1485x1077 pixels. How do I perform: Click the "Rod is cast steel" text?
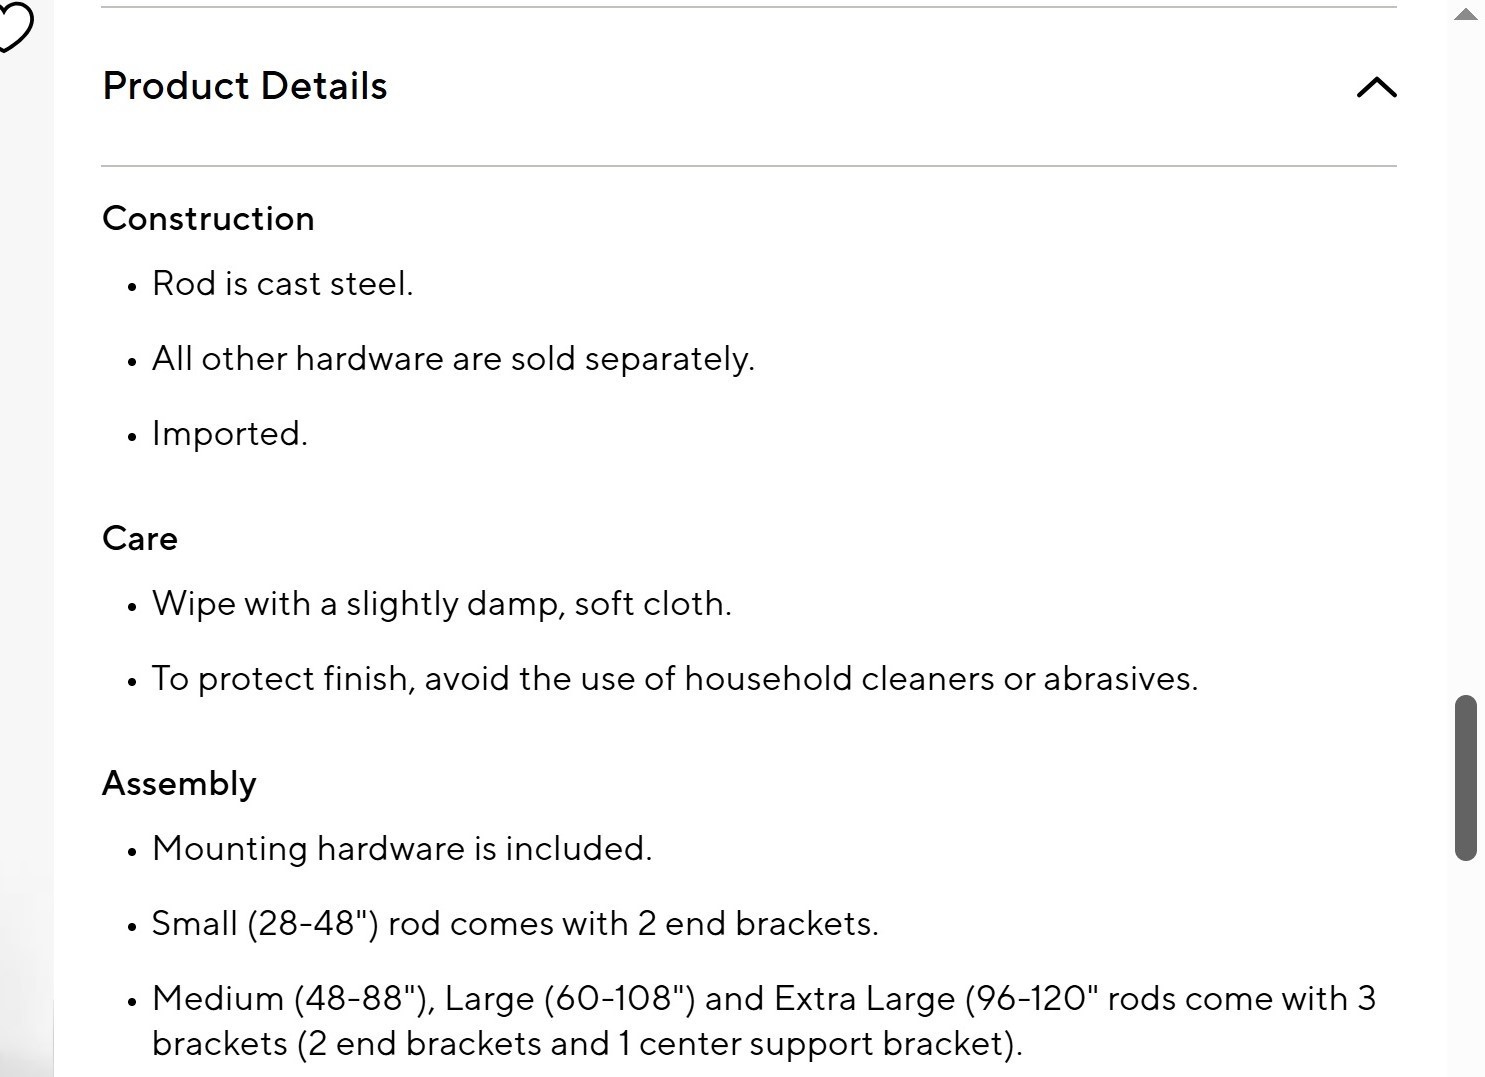coord(282,284)
